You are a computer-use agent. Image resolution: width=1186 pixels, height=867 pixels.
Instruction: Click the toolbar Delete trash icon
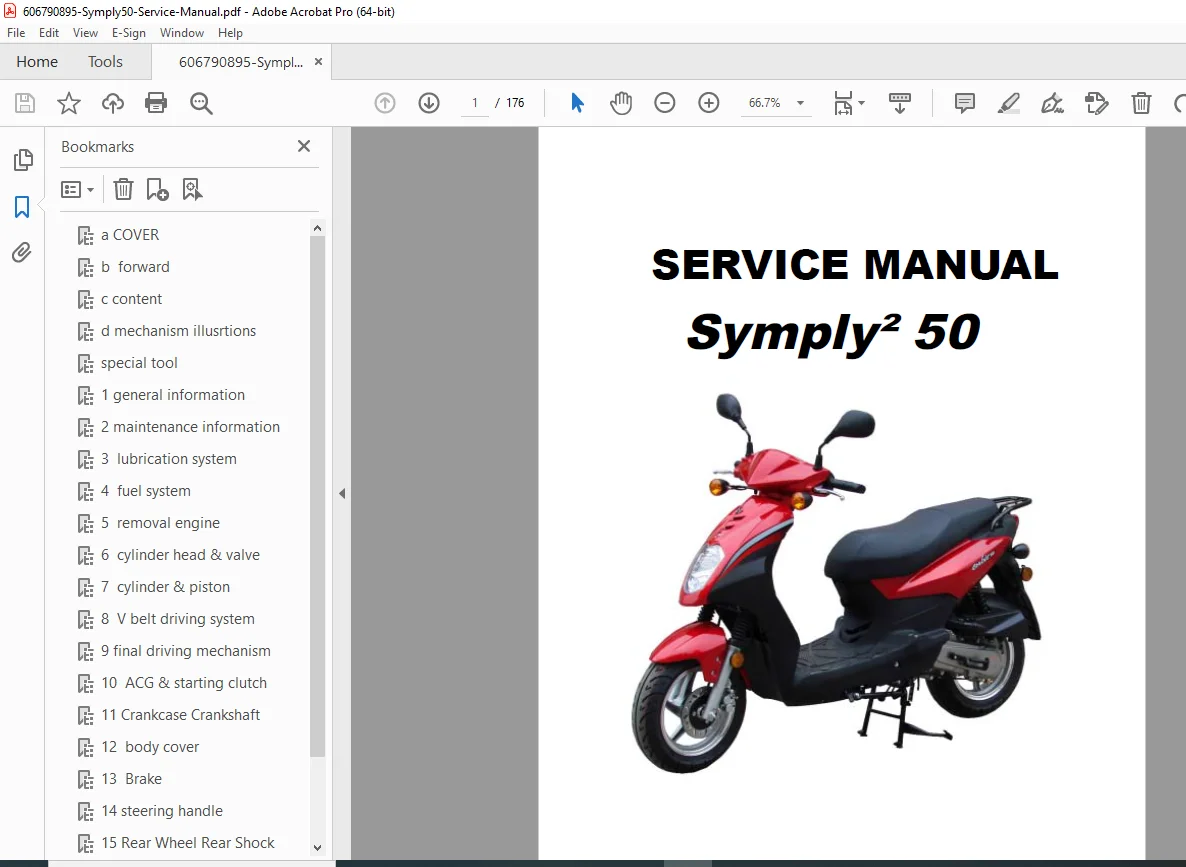coord(1141,103)
